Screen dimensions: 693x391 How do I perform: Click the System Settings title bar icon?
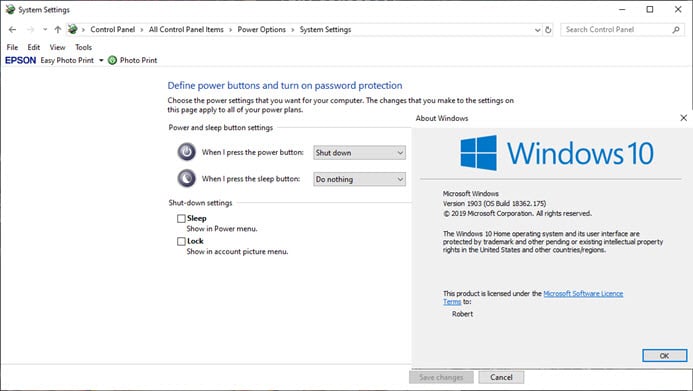10,9
